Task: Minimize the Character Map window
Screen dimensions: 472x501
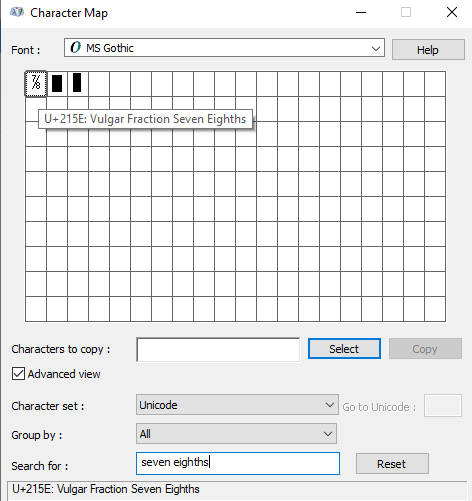Action: [361, 12]
